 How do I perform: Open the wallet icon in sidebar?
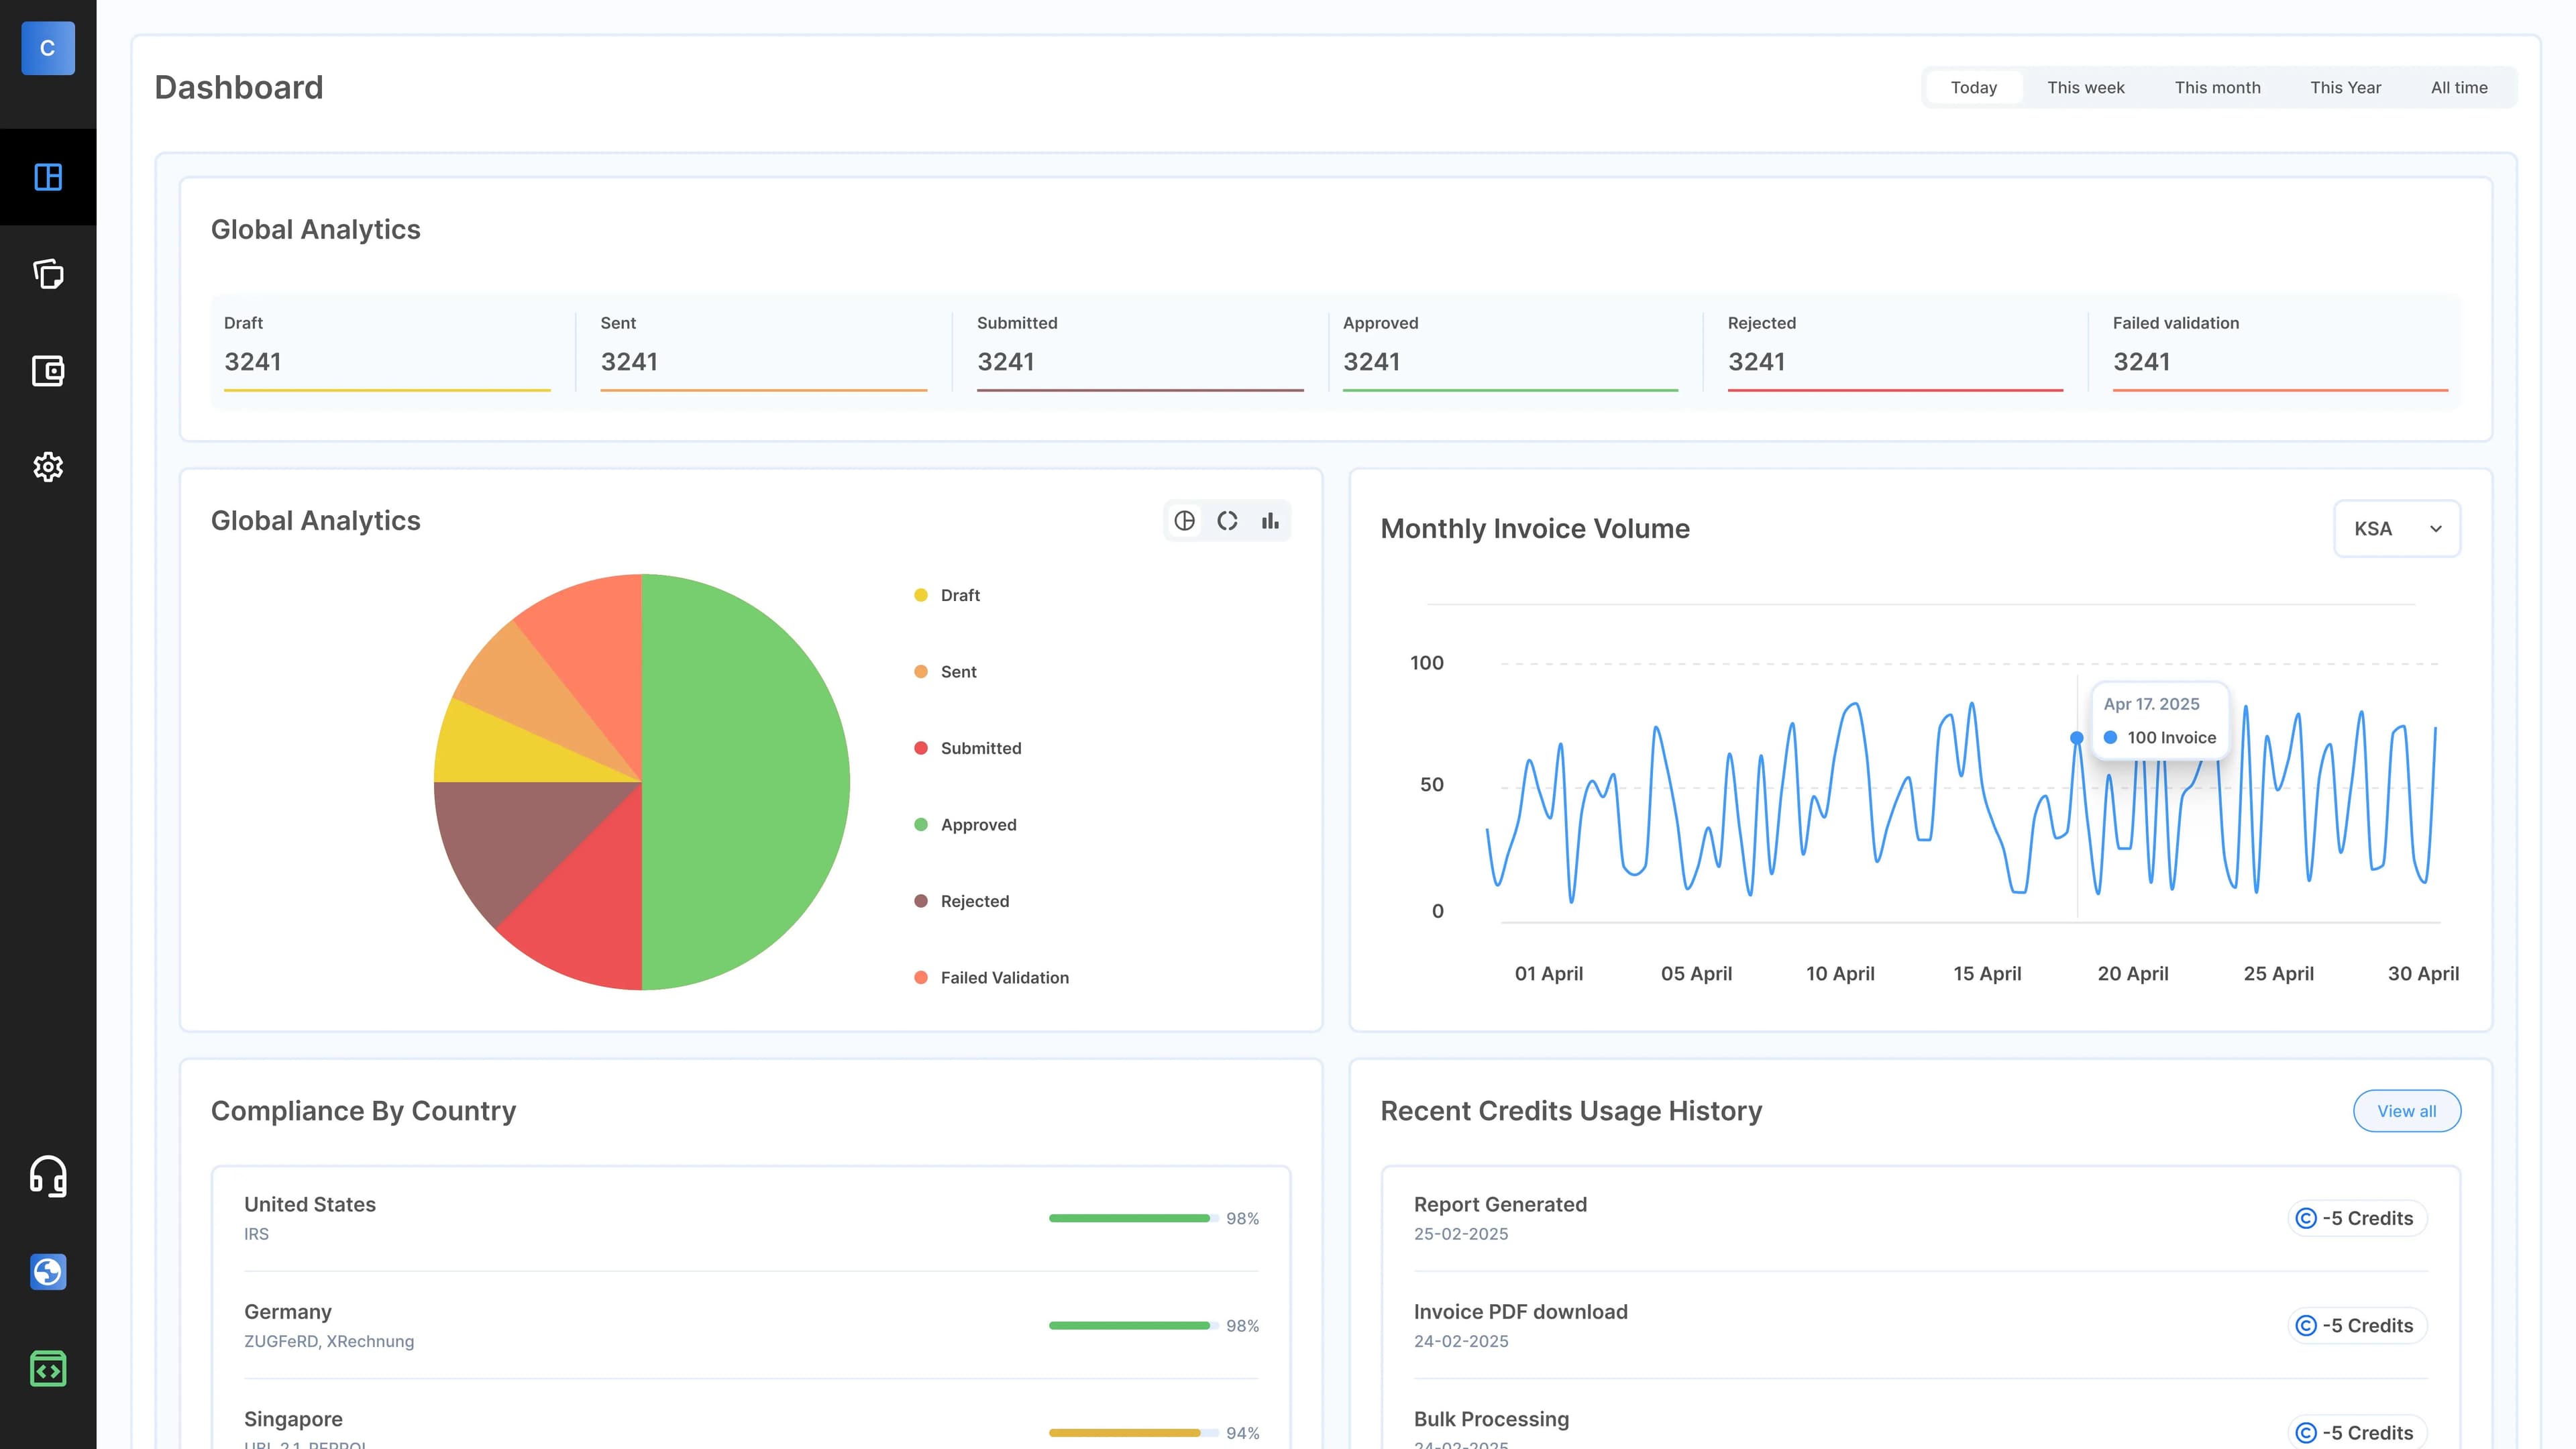[x=48, y=371]
